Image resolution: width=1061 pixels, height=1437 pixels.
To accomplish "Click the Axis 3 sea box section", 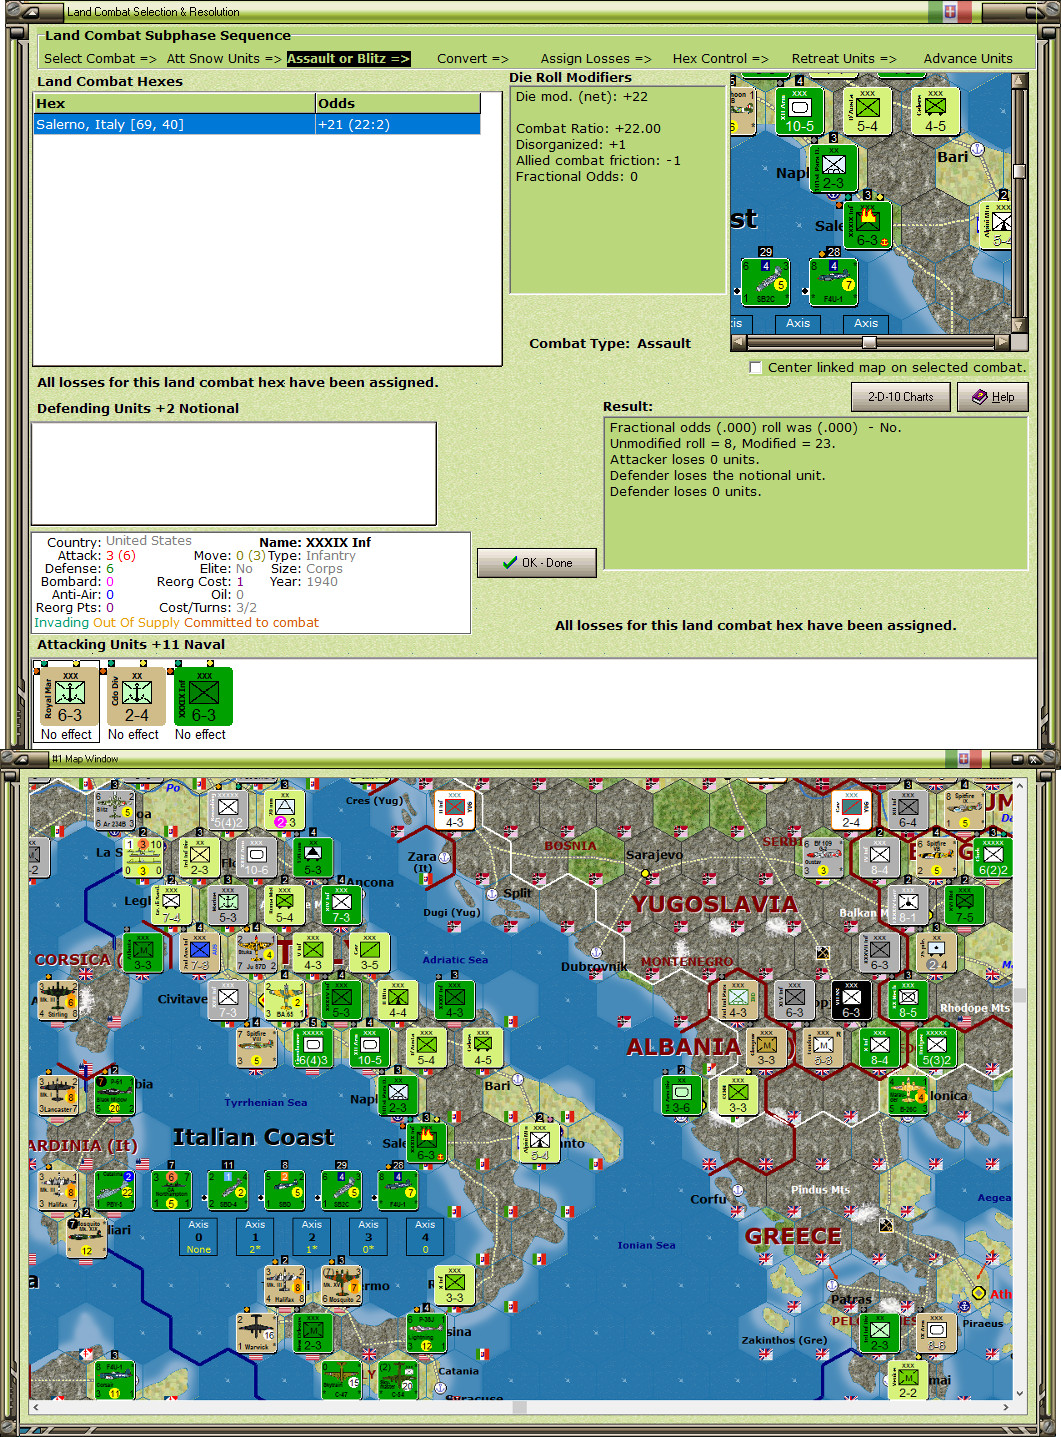I will pos(369,1237).
